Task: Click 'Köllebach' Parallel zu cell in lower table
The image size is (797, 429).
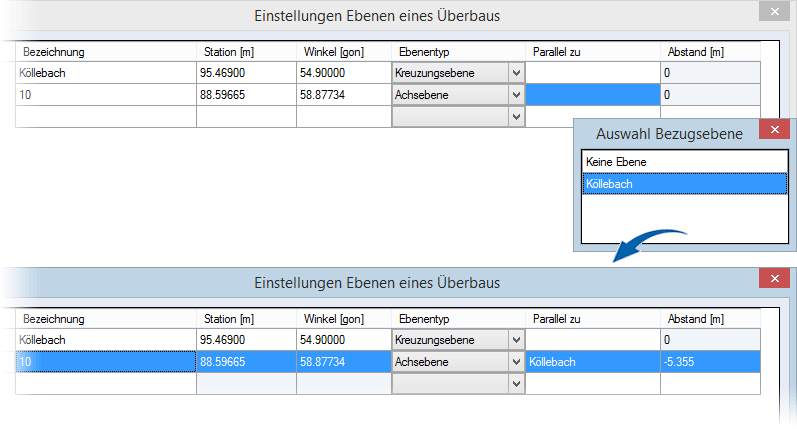Action: point(593,361)
